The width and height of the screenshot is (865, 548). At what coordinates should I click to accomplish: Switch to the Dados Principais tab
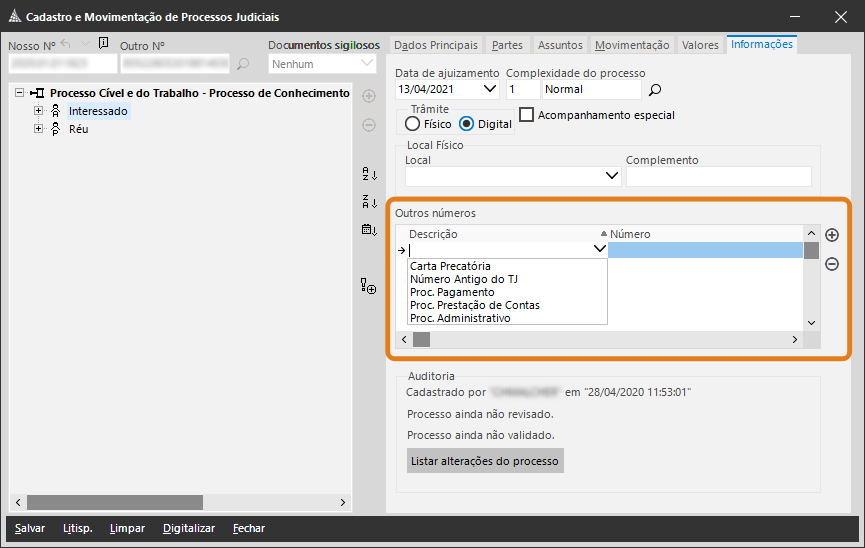436,45
